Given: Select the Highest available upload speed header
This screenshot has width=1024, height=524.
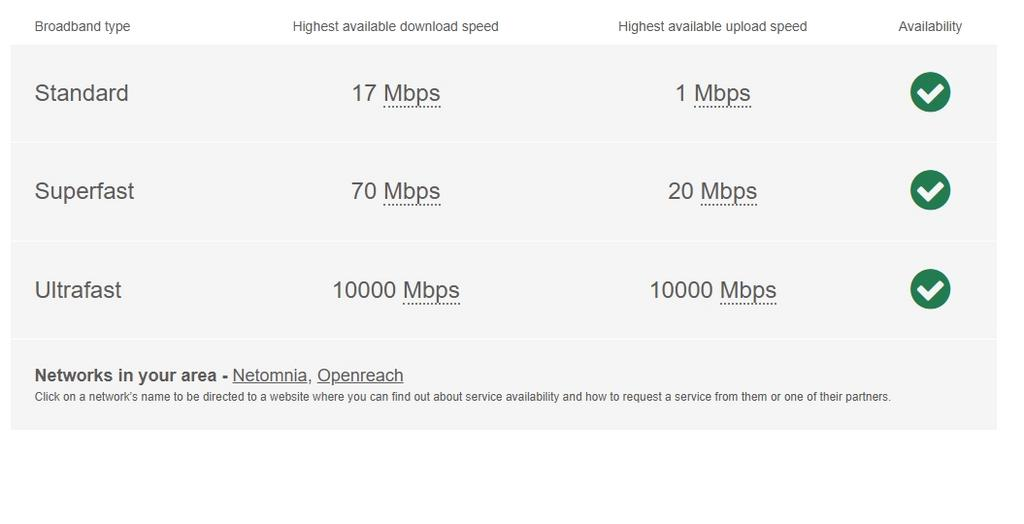Looking at the screenshot, I should coord(712,27).
